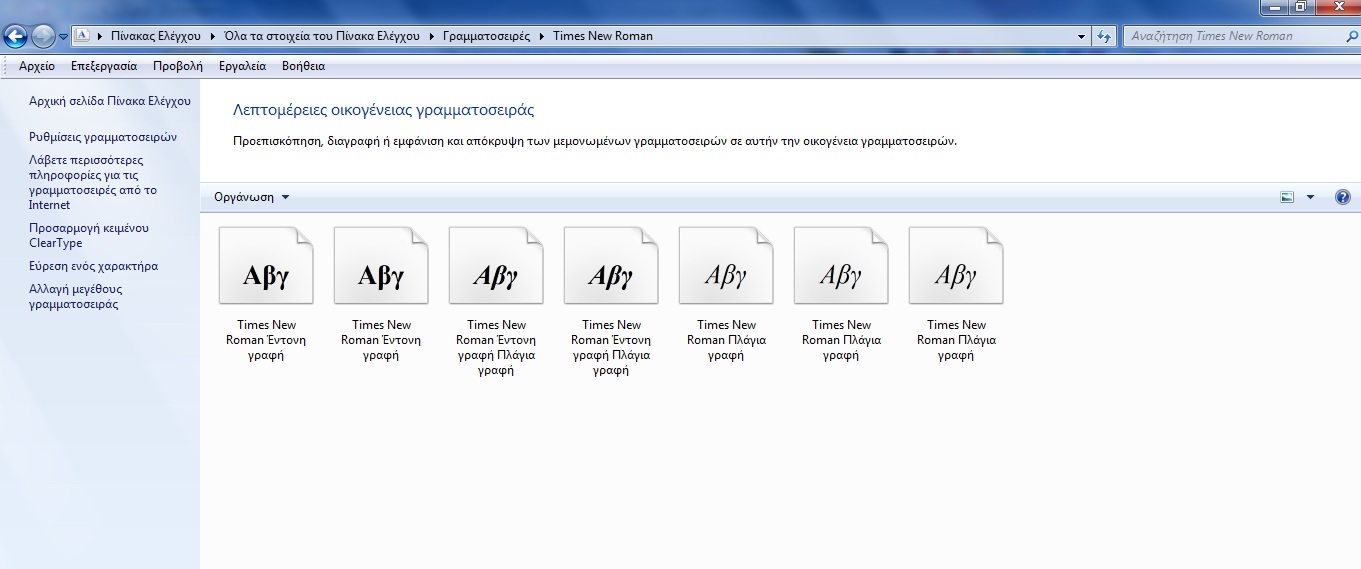
Task: Expand the arrow before Πίνακας Ελέγχου breadcrumb
Action: (x=100, y=36)
